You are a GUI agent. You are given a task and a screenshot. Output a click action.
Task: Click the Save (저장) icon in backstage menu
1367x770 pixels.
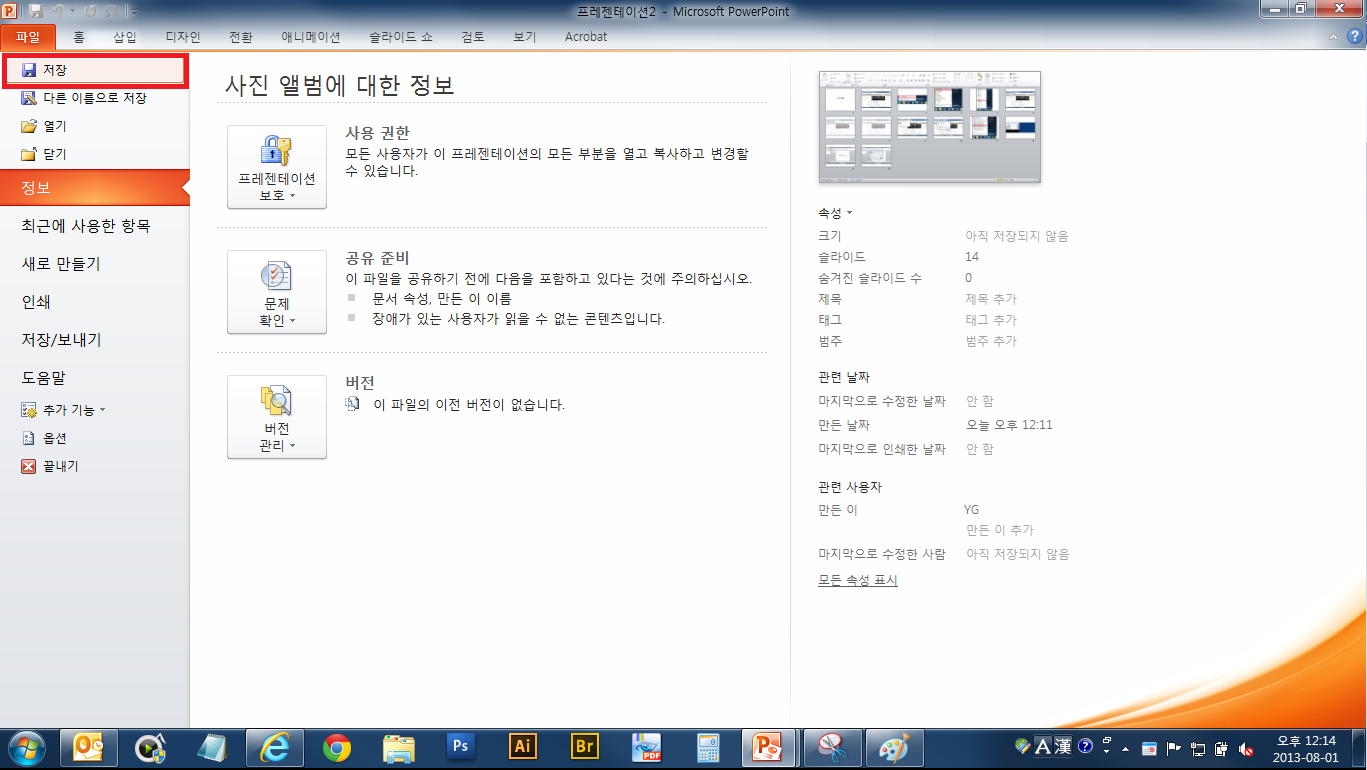pos(29,70)
